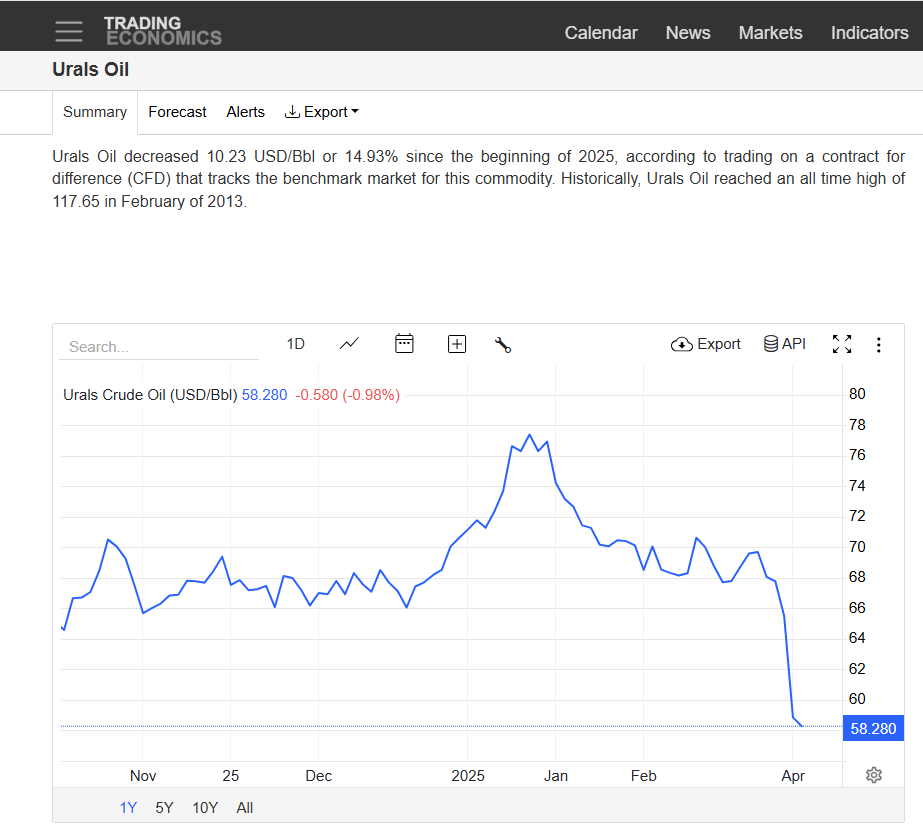The width and height of the screenshot is (923, 830).
Task: Click the plus icon to add comparison
Action: point(457,344)
